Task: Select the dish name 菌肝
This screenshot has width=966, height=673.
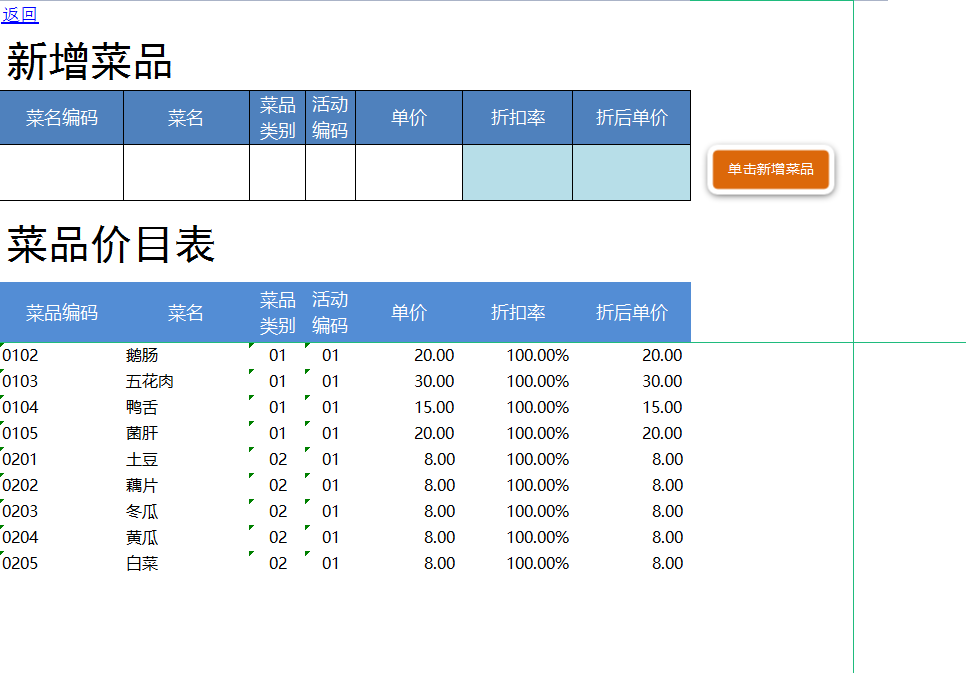Action: [x=142, y=433]
